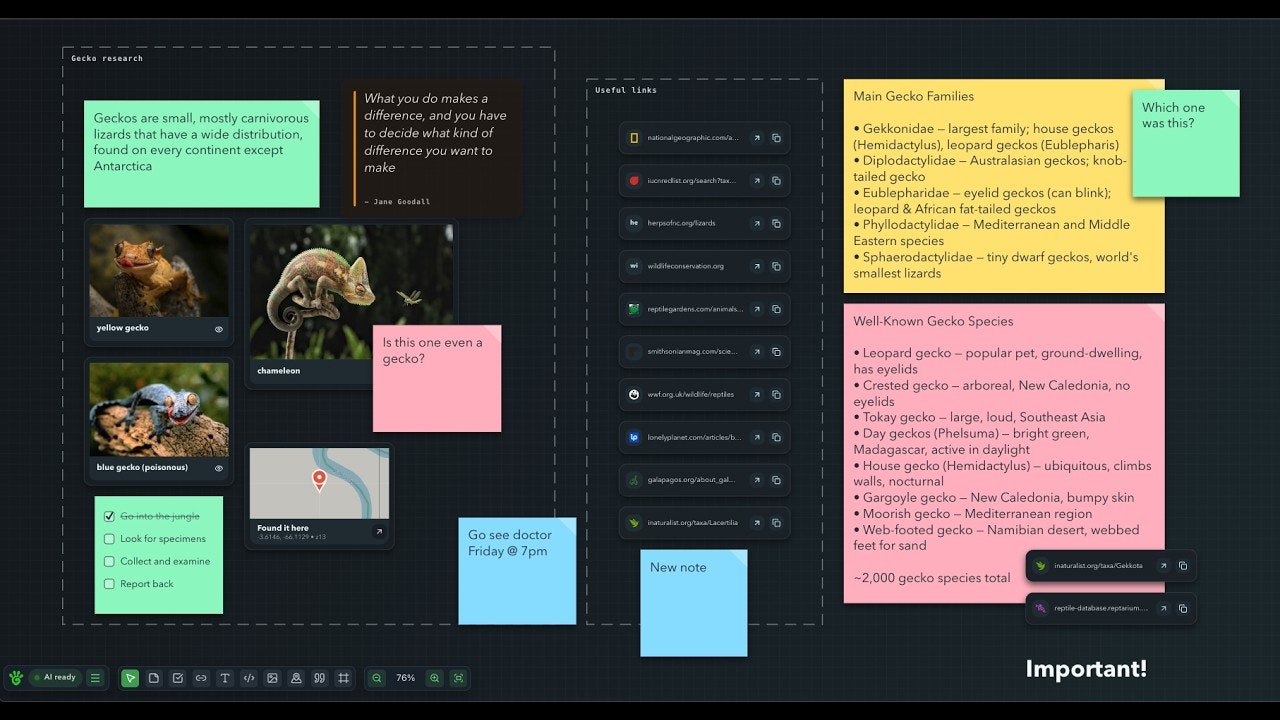Select the Go see doctor sticky note
This screenshot has height=720, width=1280.
coord(517,571)
